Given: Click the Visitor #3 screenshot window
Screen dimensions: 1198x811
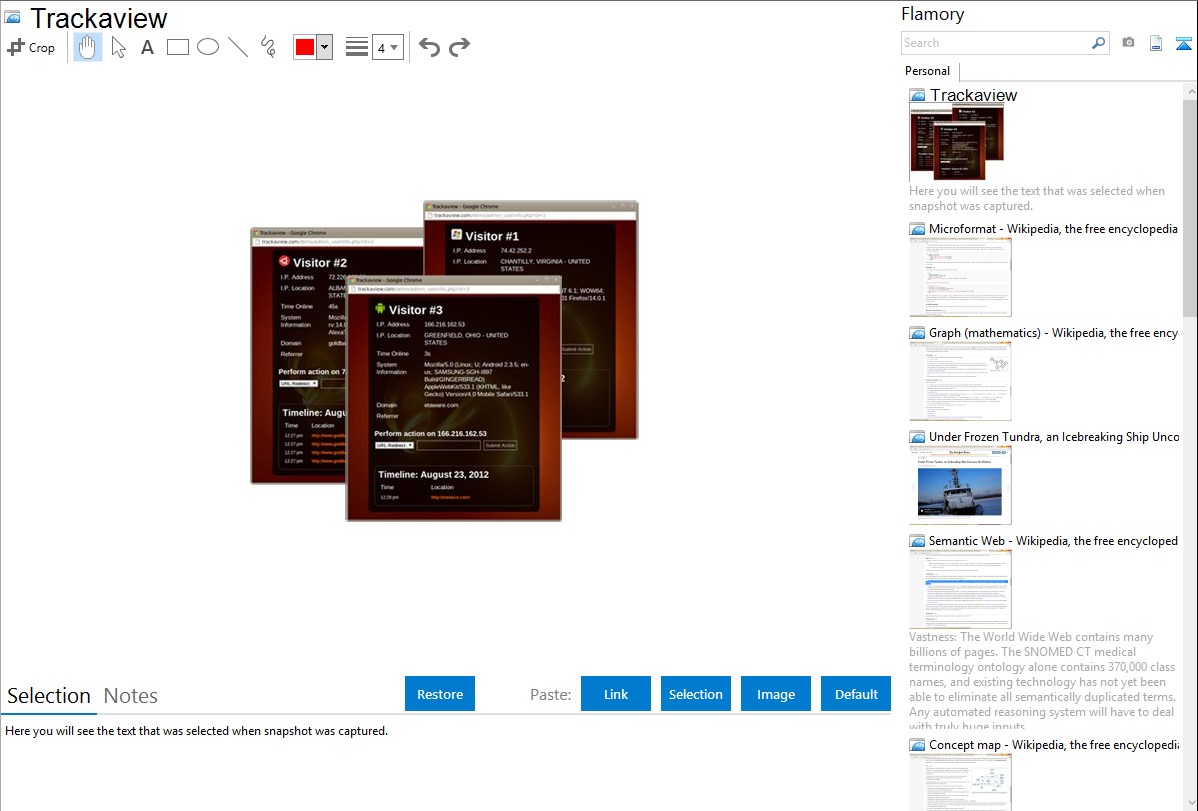Looking at the screenshot, I should click(x=454, y=398).
